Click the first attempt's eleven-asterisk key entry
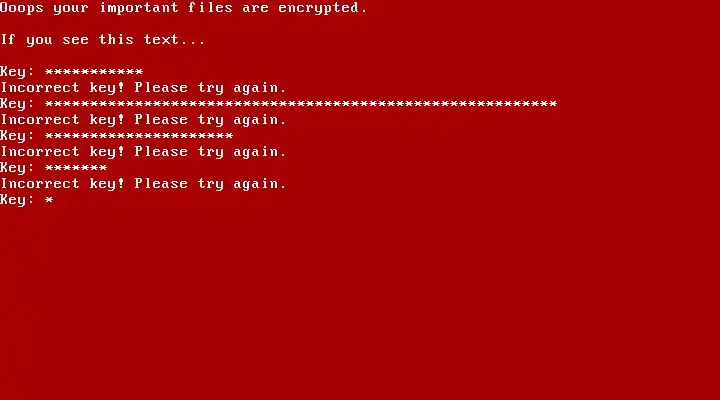720x400 pixels. pyautogui.click(x=94, y=72)
